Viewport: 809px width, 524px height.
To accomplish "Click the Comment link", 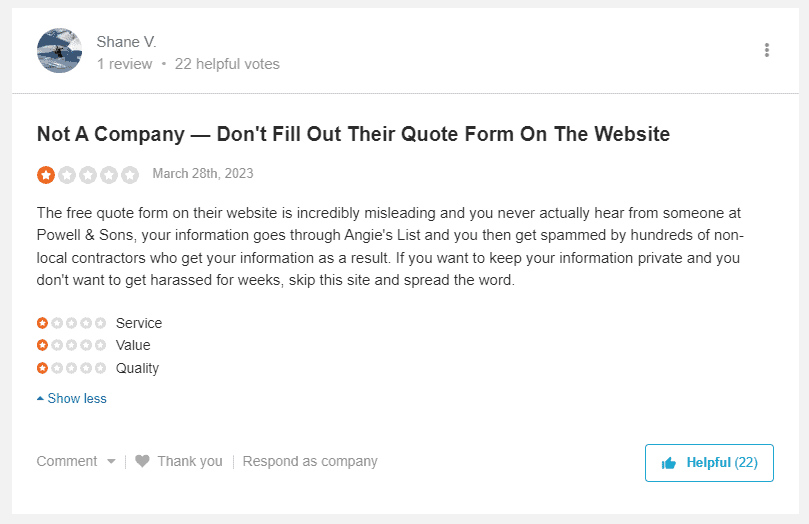I will pyautogui.click(x=67, y=461).
